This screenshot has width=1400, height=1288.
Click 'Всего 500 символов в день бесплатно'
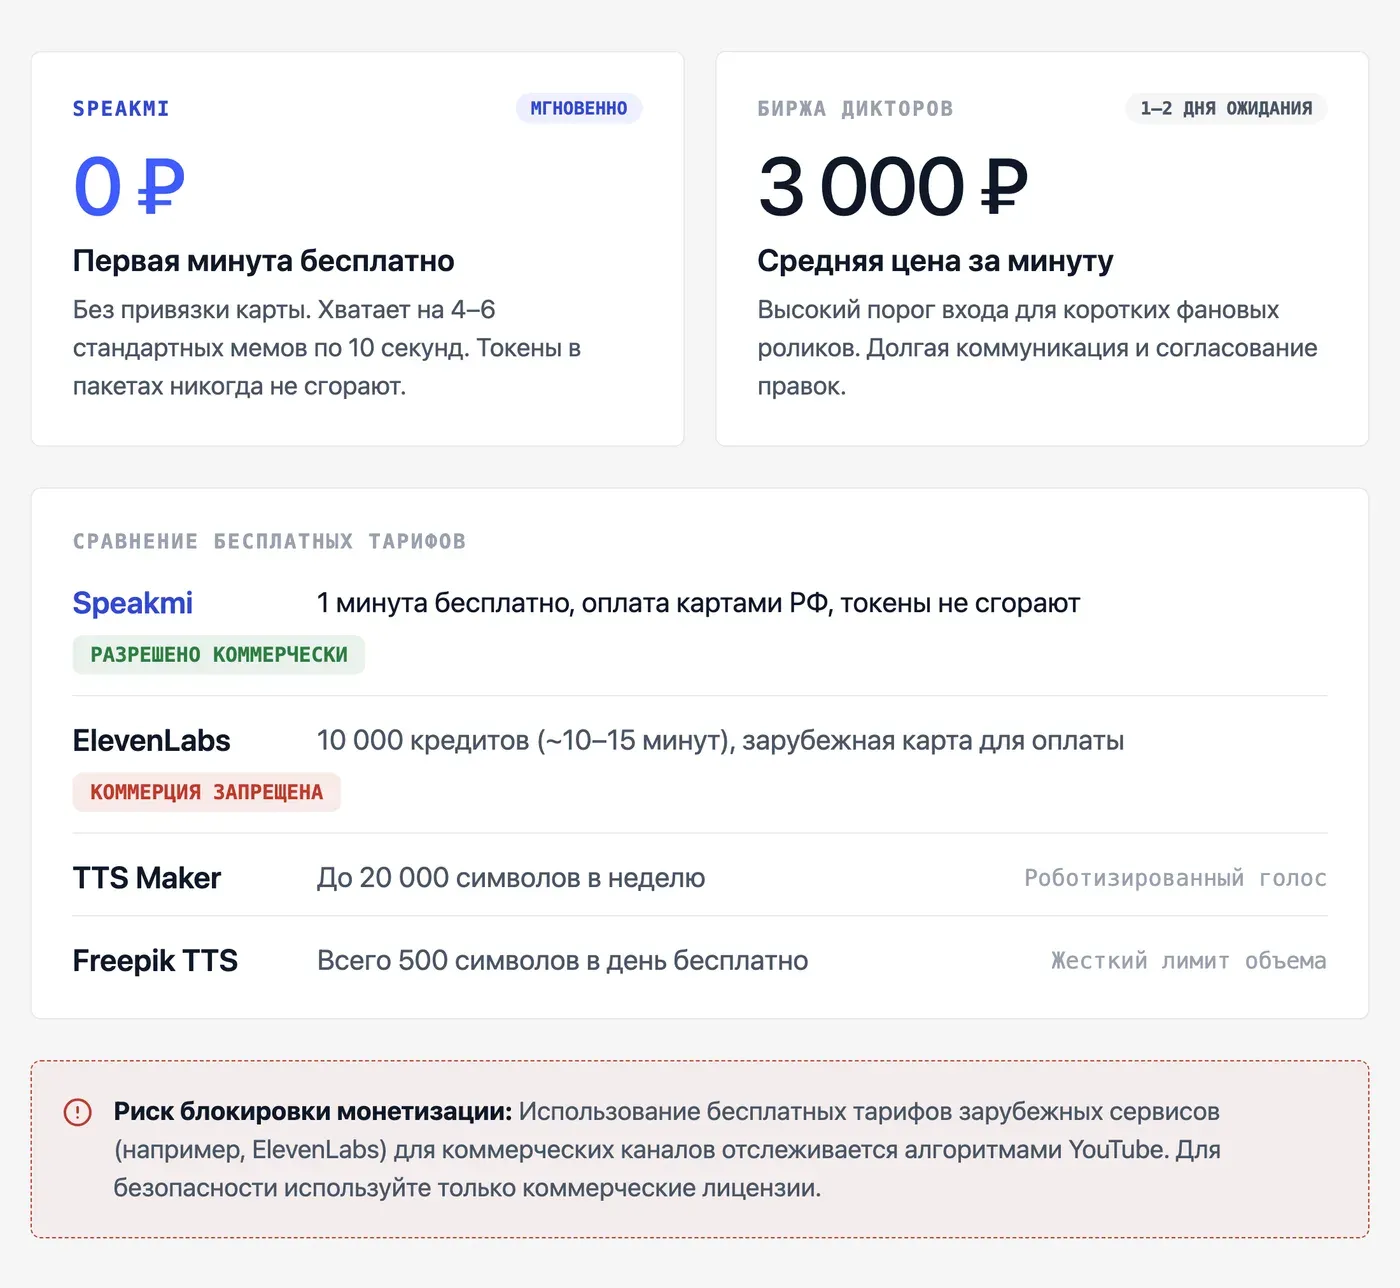[563, 961]
